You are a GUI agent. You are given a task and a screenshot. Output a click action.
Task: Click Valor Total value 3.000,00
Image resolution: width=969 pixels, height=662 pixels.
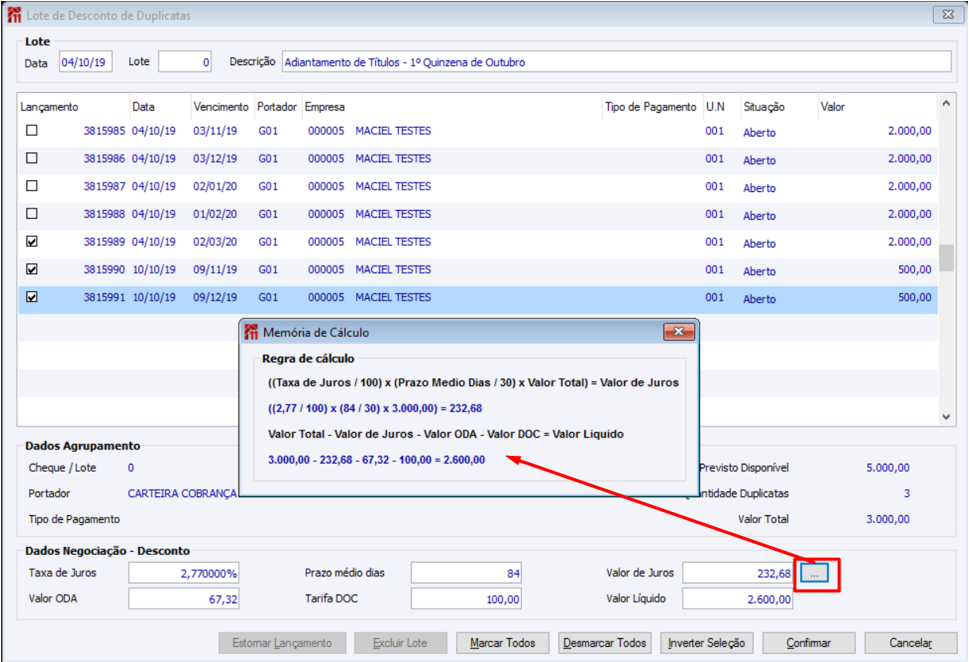tap(888, 519)
